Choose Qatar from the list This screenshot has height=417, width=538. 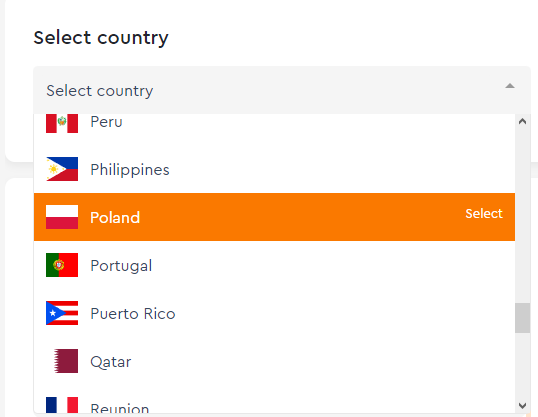(x=274, y=361)
